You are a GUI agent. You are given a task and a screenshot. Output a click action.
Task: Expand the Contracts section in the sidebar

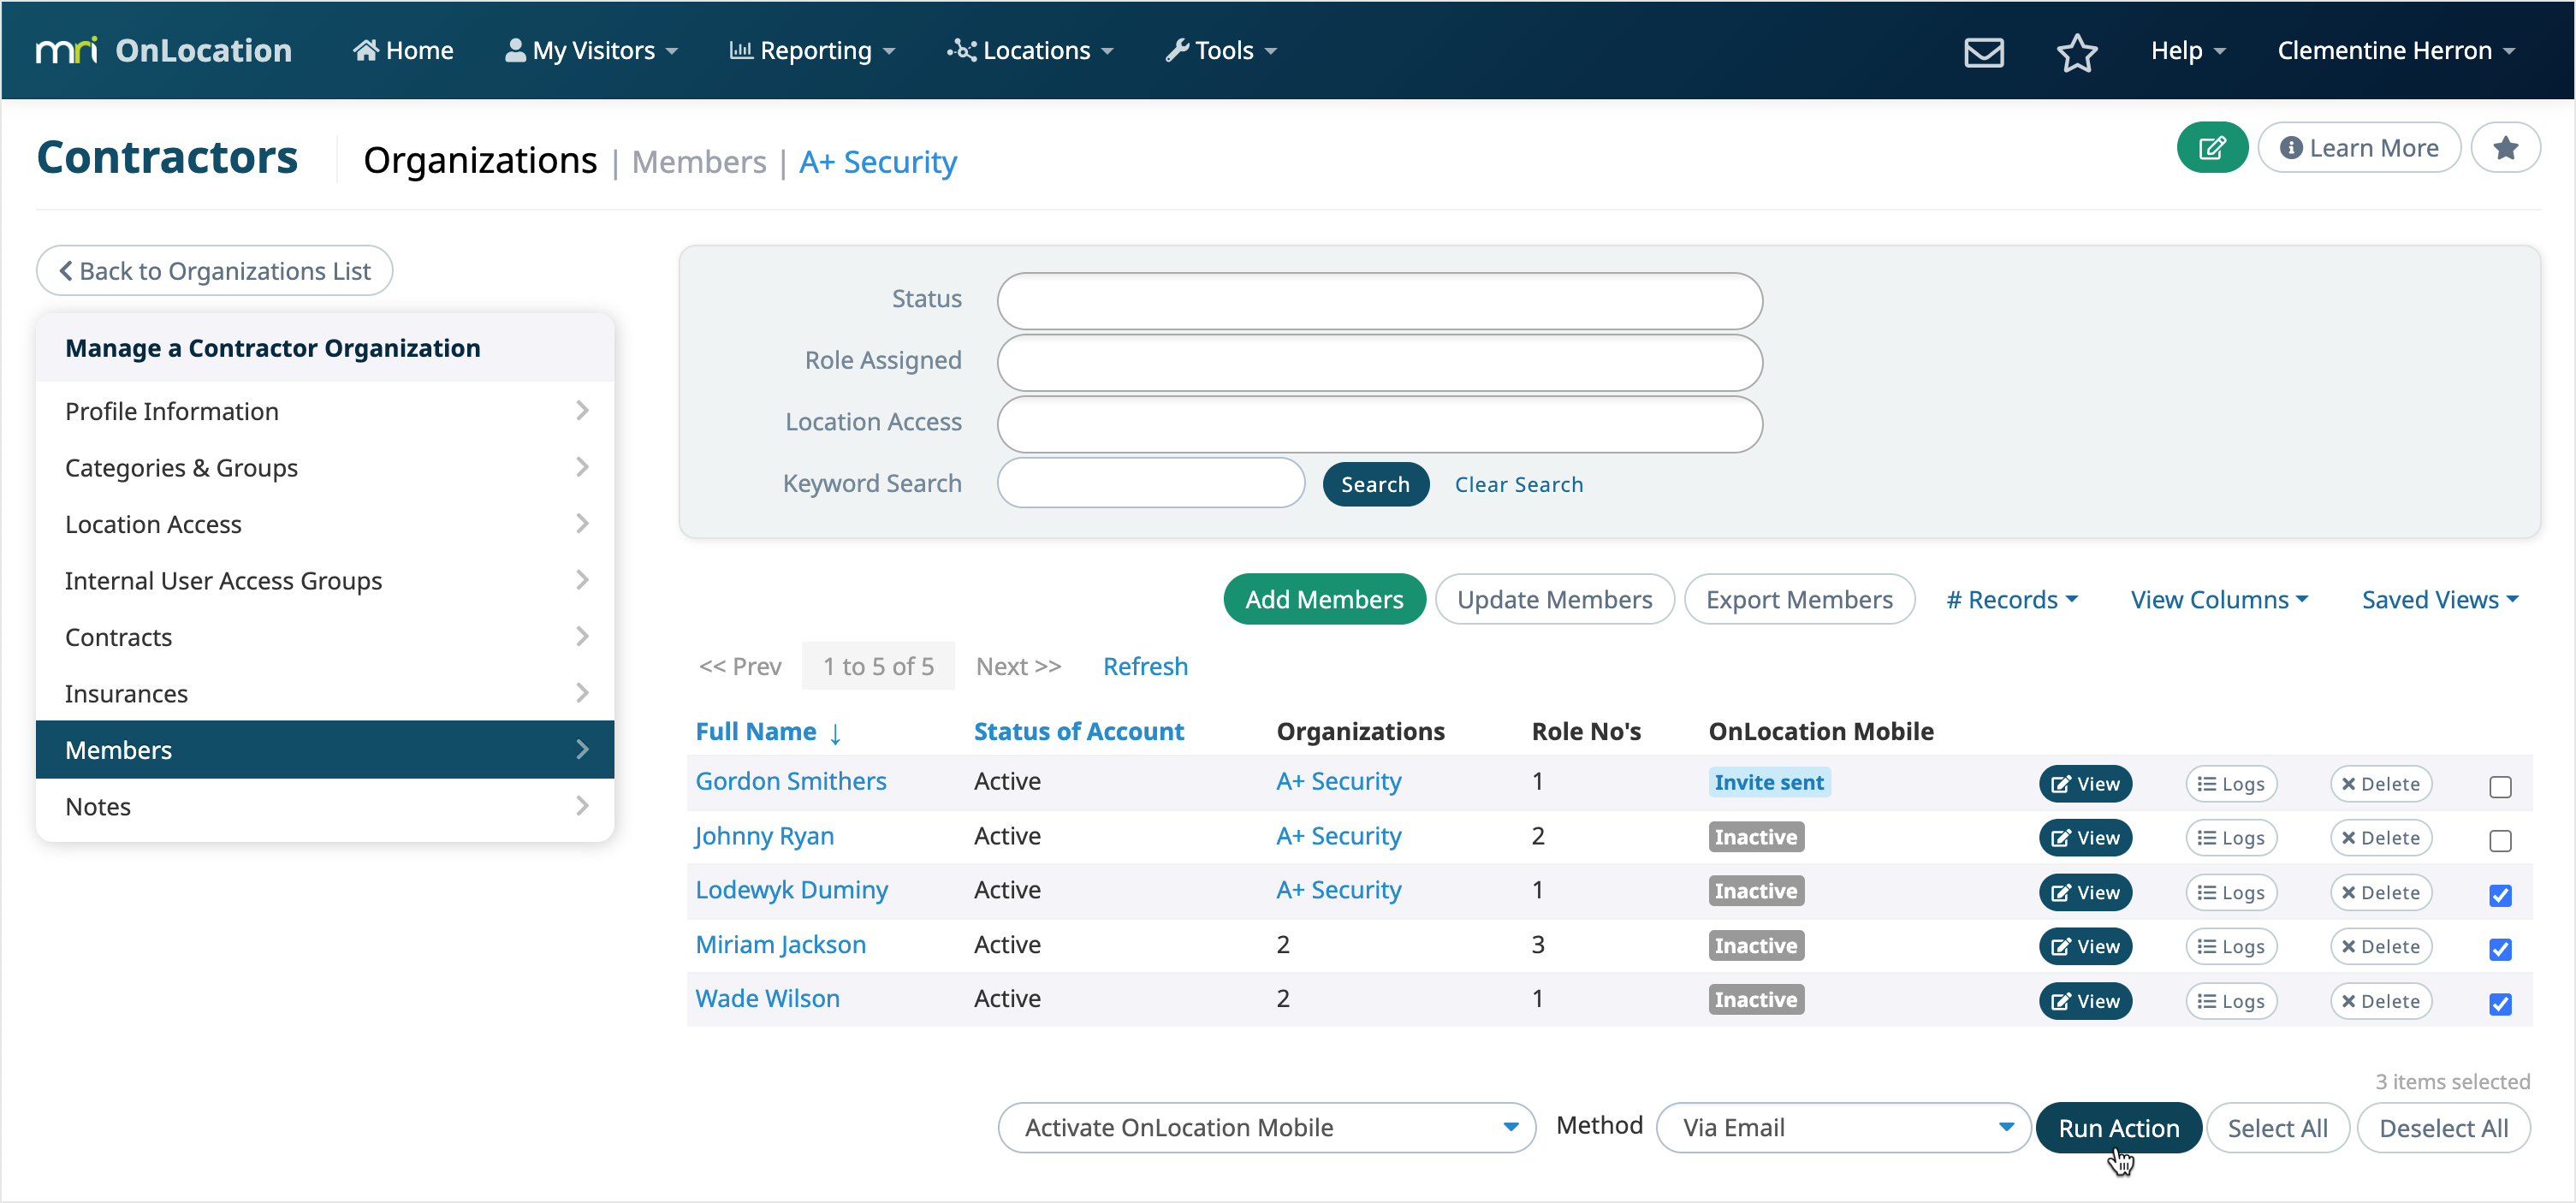(x=324, y=637)
